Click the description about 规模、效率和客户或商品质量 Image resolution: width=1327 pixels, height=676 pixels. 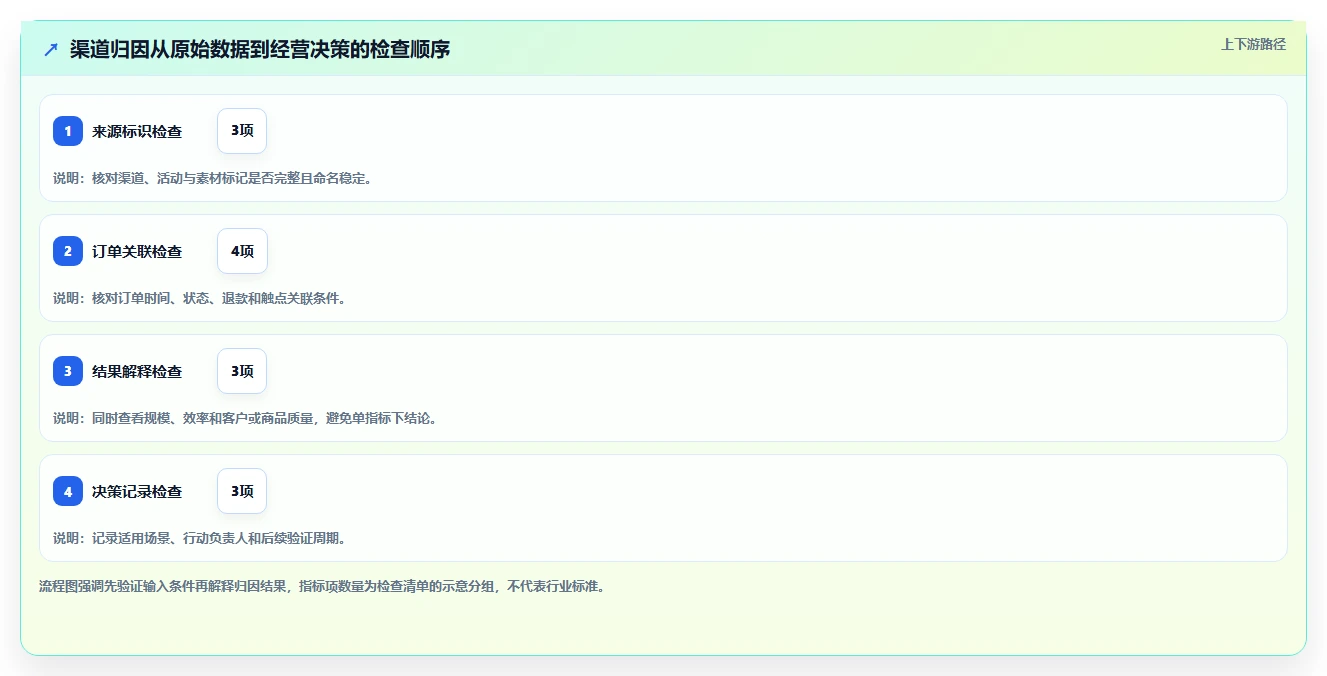pyautogui.click(x=245, y=418)
